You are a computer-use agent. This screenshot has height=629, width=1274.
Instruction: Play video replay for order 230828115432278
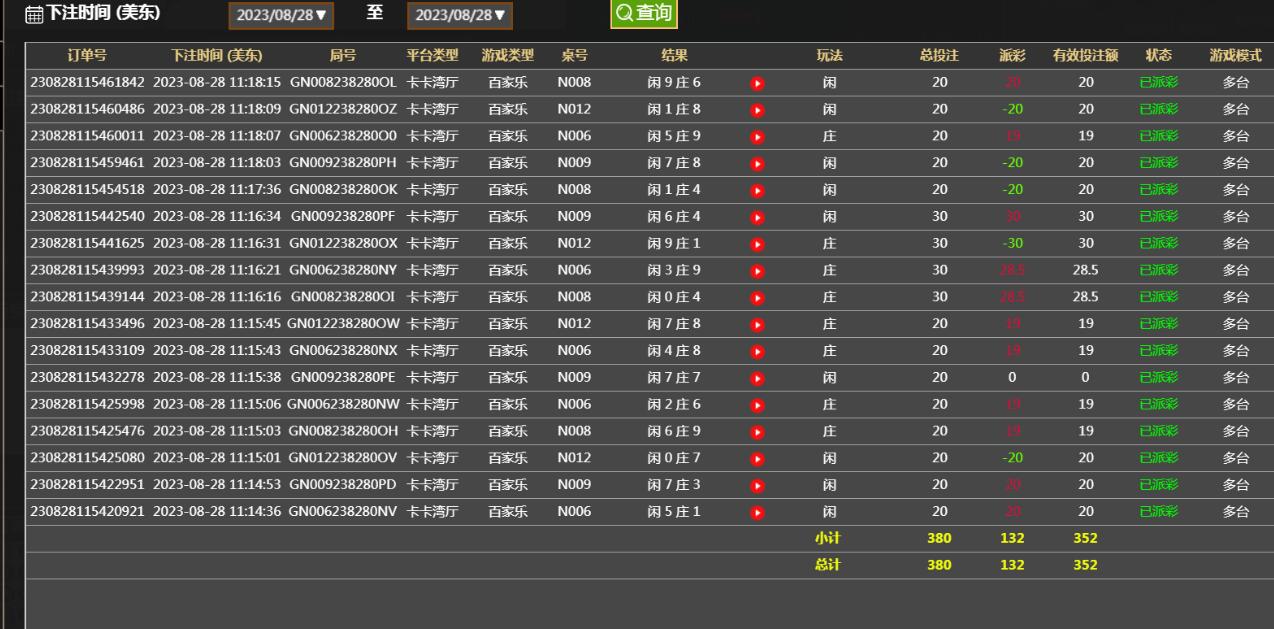(x=757, y=378)
